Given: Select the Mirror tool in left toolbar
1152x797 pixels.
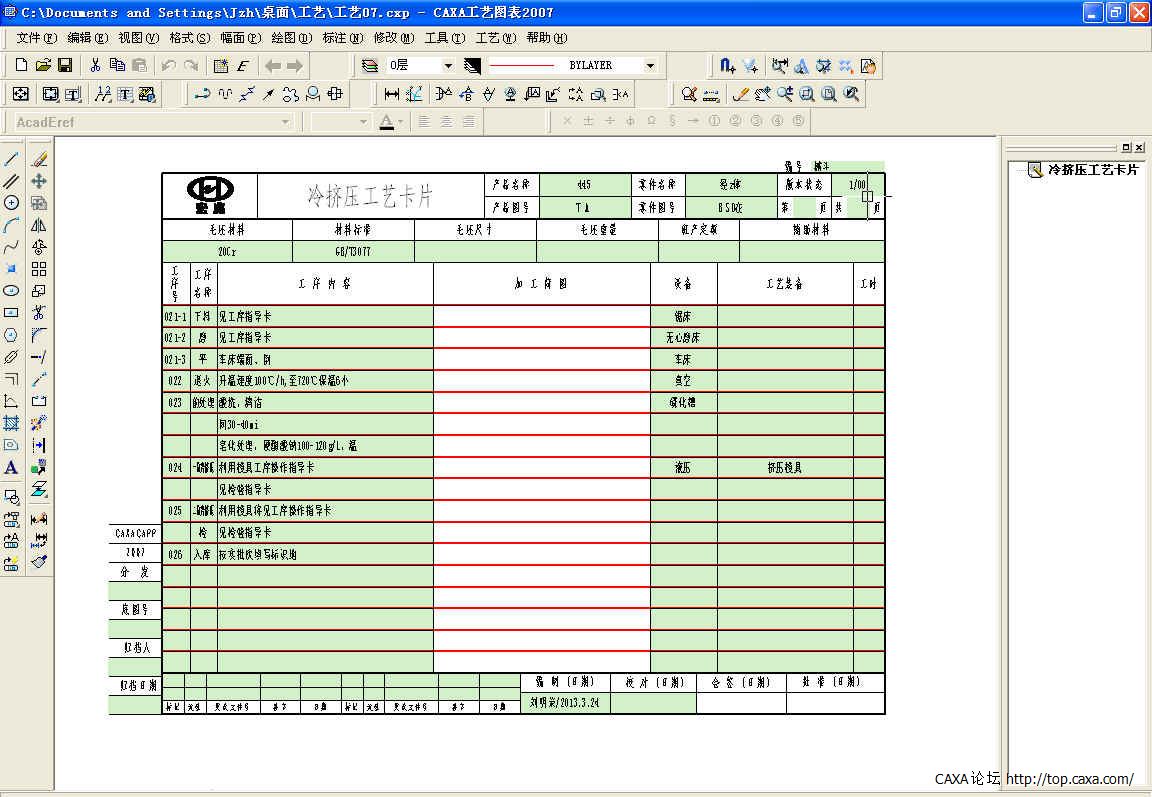Looking at the screenshot, I should point(39,225).
